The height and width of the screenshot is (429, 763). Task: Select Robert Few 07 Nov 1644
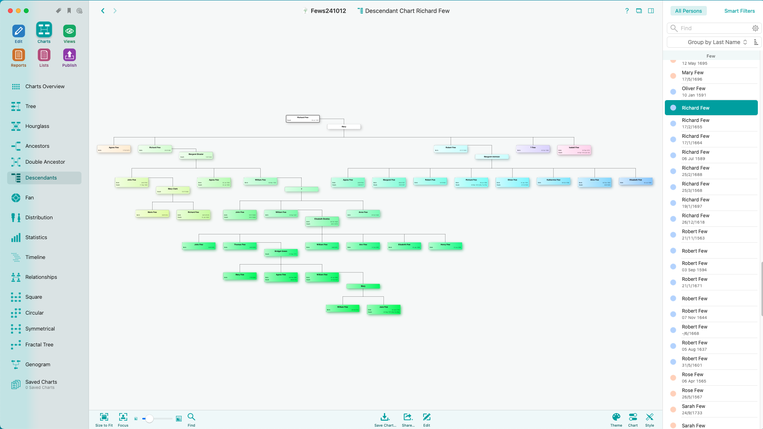[x=711, y=314]
